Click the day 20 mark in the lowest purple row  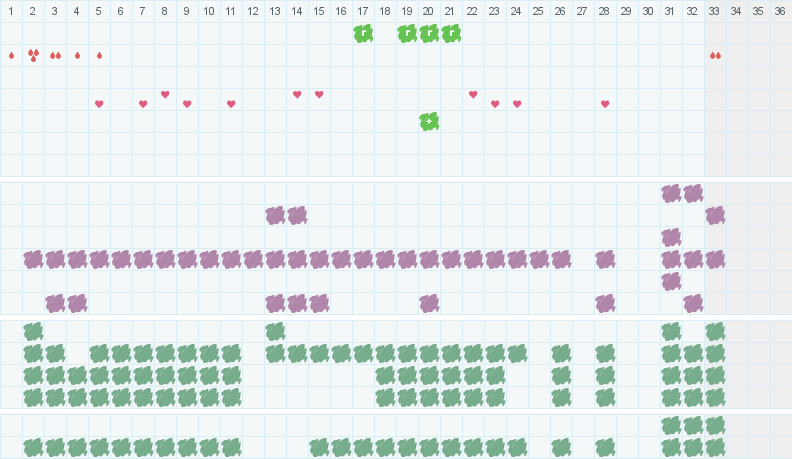pos(429,303)
